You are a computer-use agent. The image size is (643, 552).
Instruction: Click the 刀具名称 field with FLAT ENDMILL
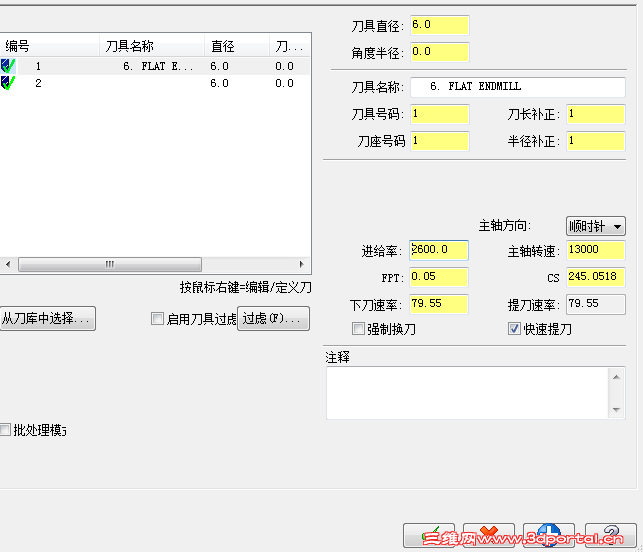click(x=518, y=87)
